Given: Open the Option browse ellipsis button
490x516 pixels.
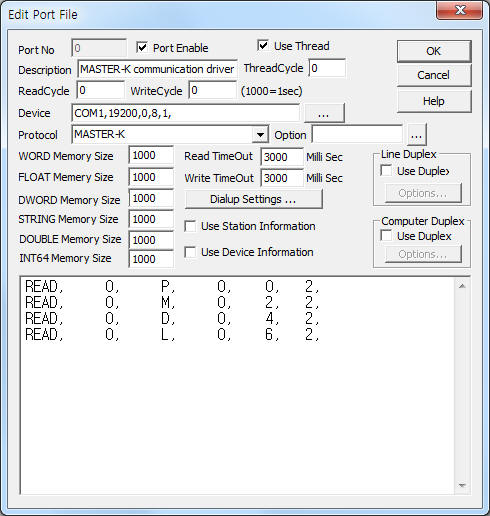Looking at the screenshot, I should point(416,135).
